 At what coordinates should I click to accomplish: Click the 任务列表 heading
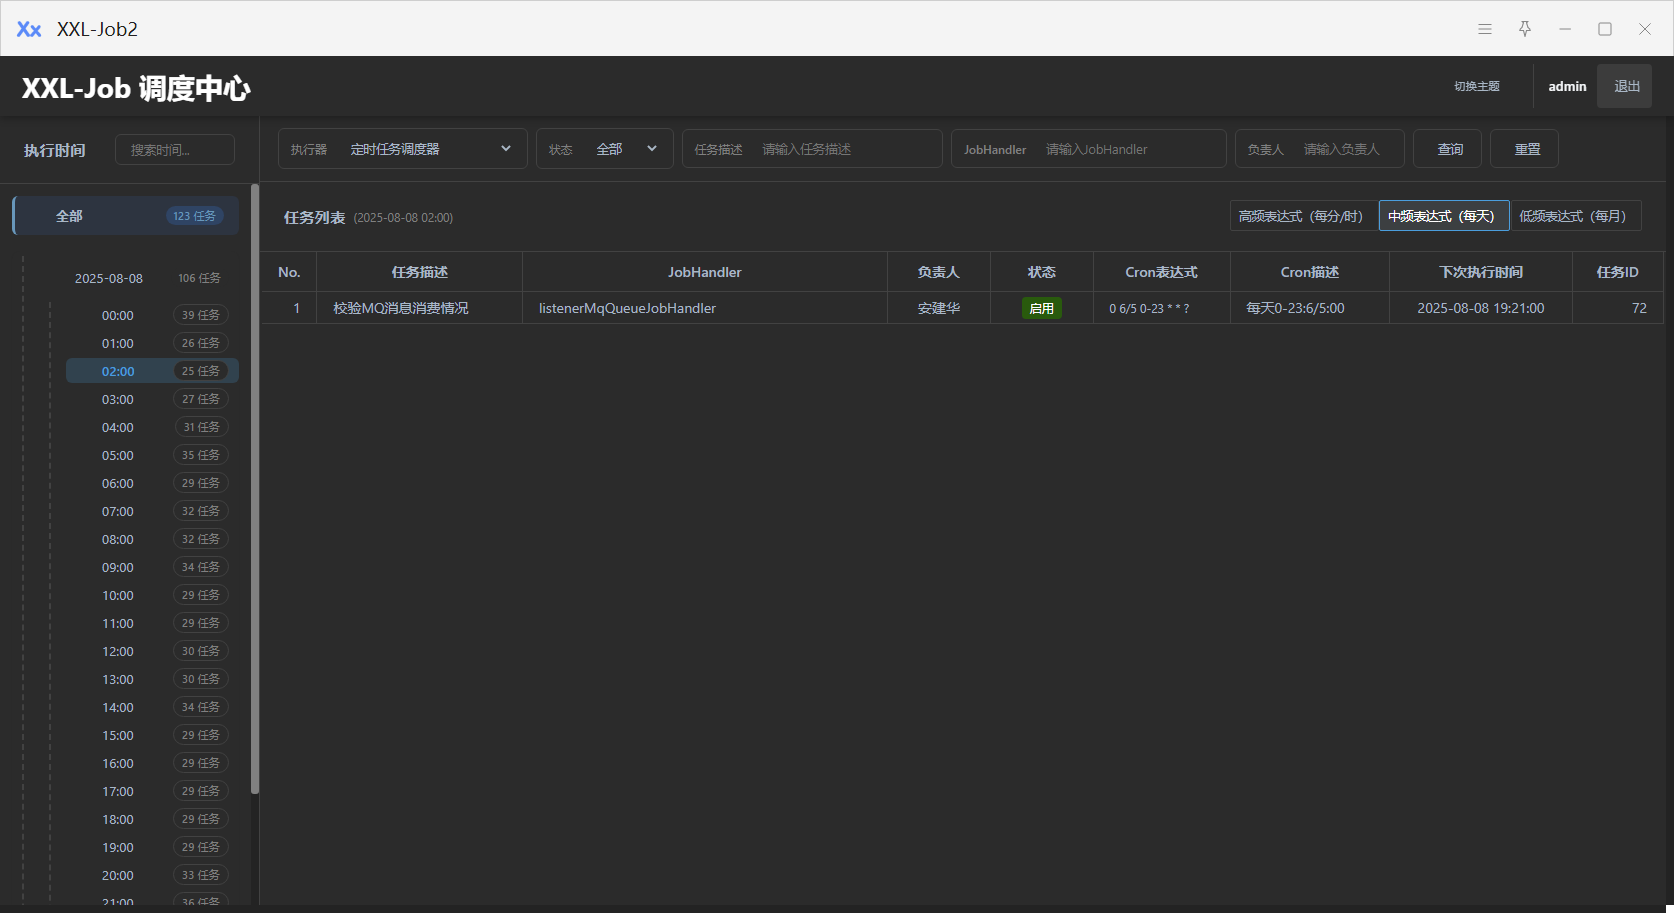tap(314, 217)
